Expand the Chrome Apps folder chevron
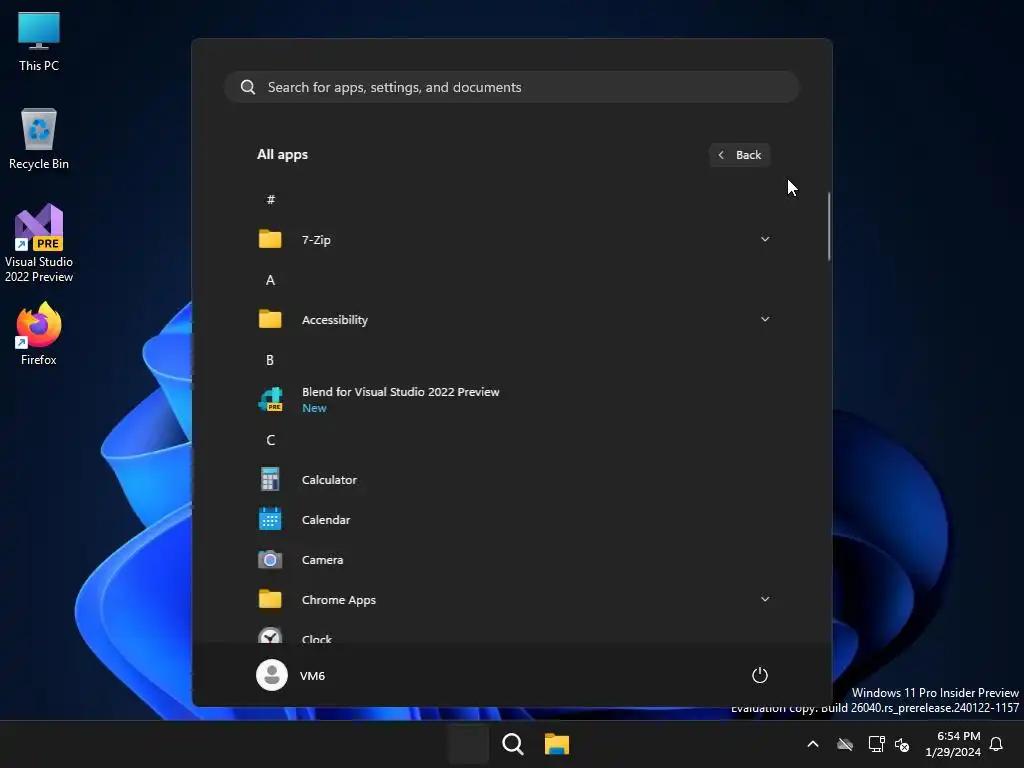The image size is (1024, 768). point(765,599)
